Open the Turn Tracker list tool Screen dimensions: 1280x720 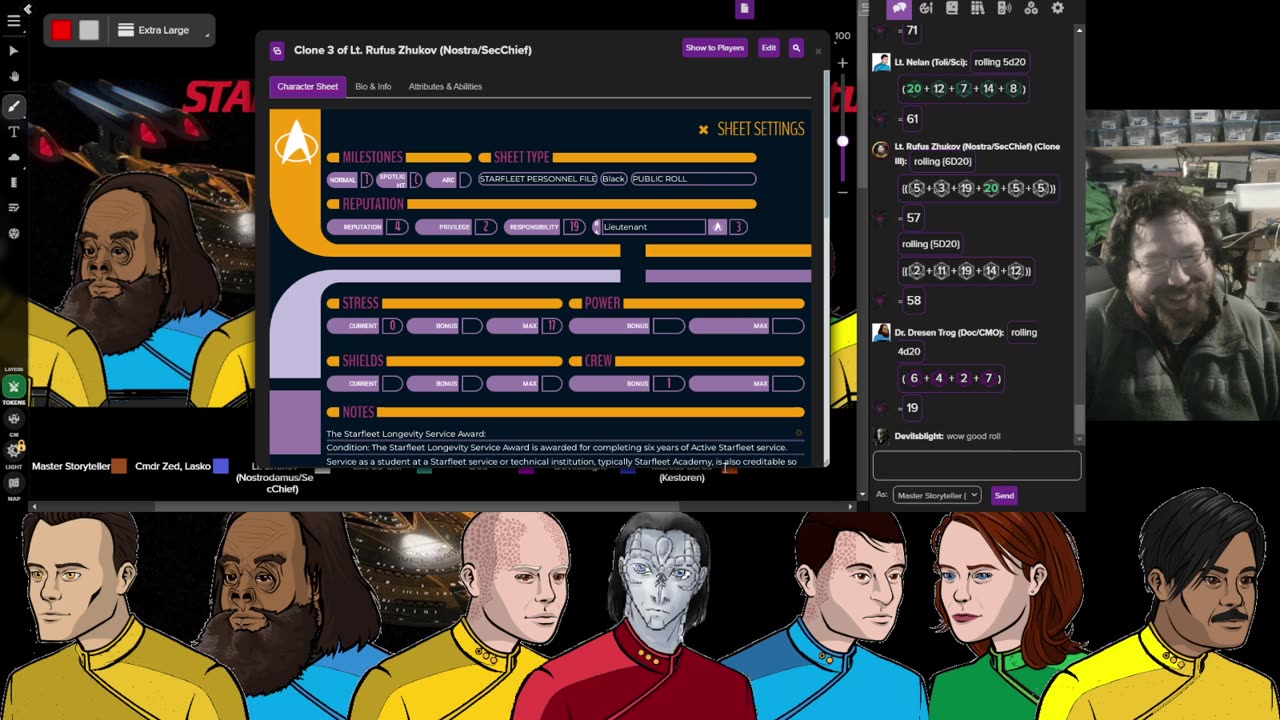tap(14, 208)
